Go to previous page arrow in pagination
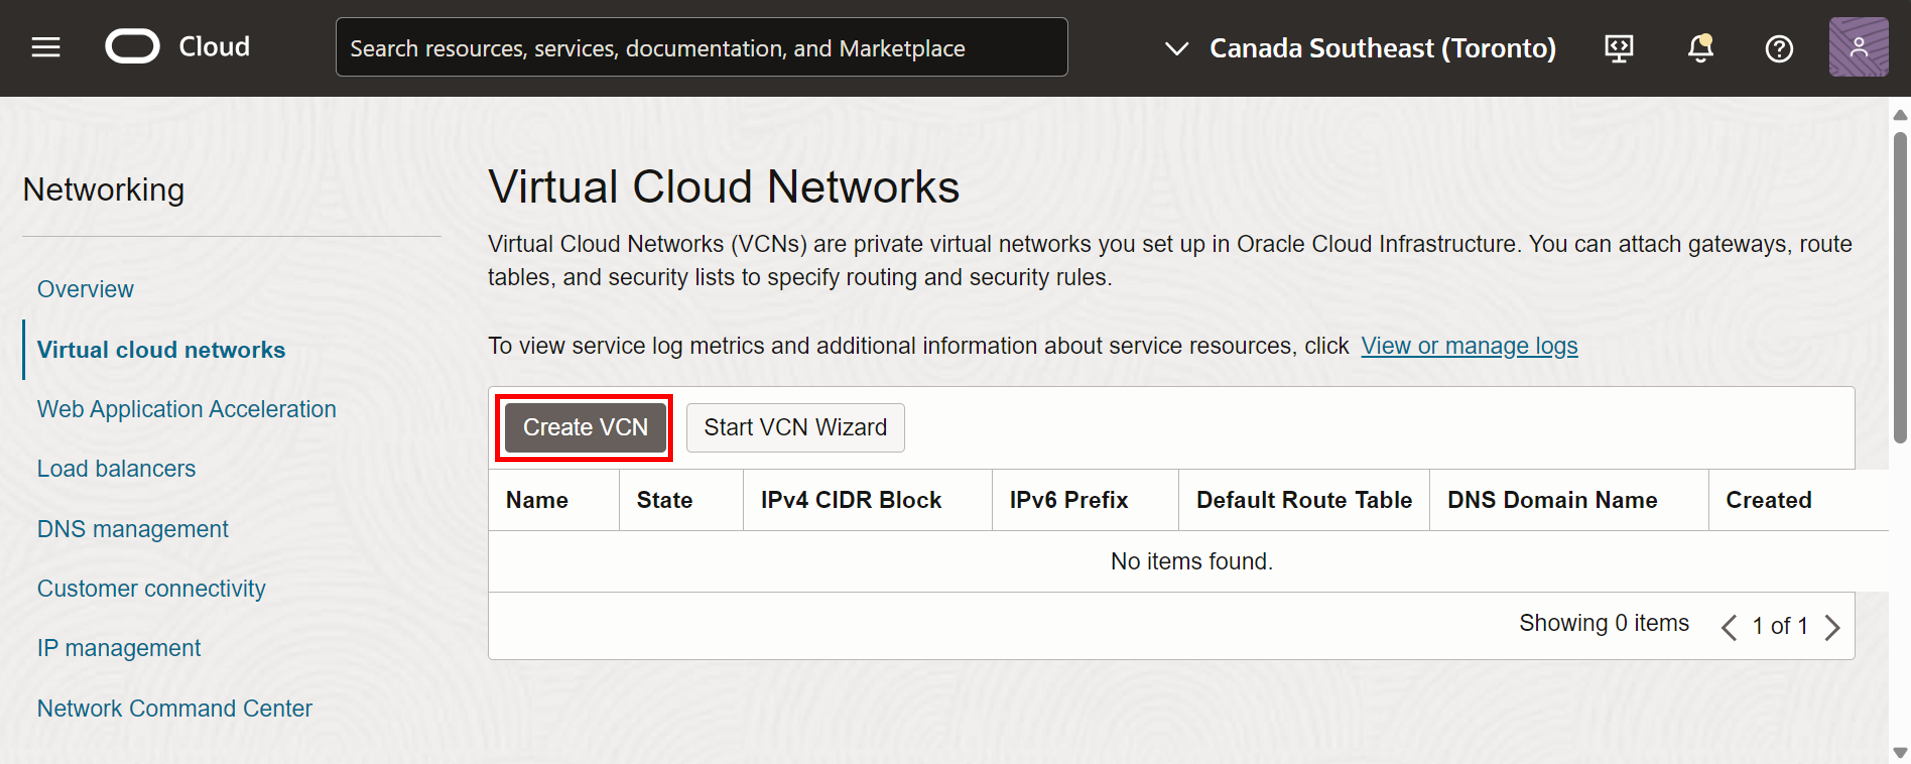Screen dimensions: 1911x764 point(1729,627)
